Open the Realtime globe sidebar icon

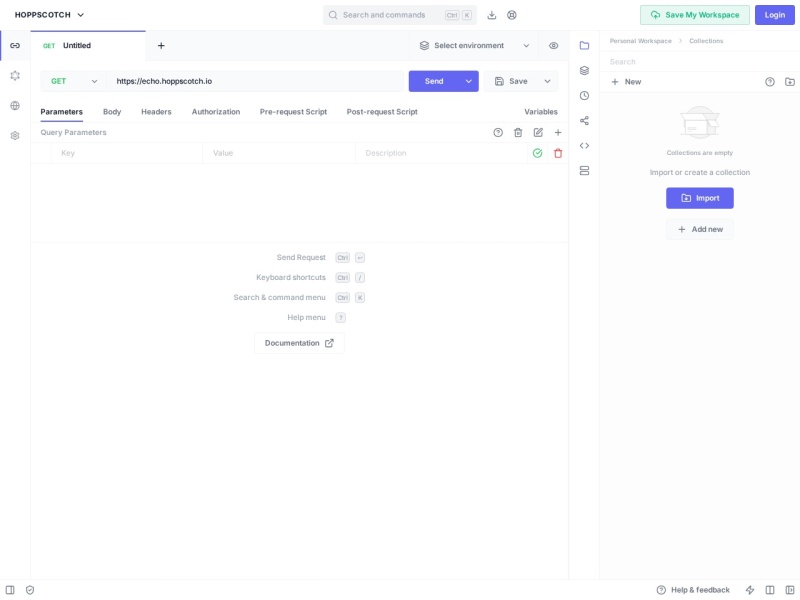point(15,106)
